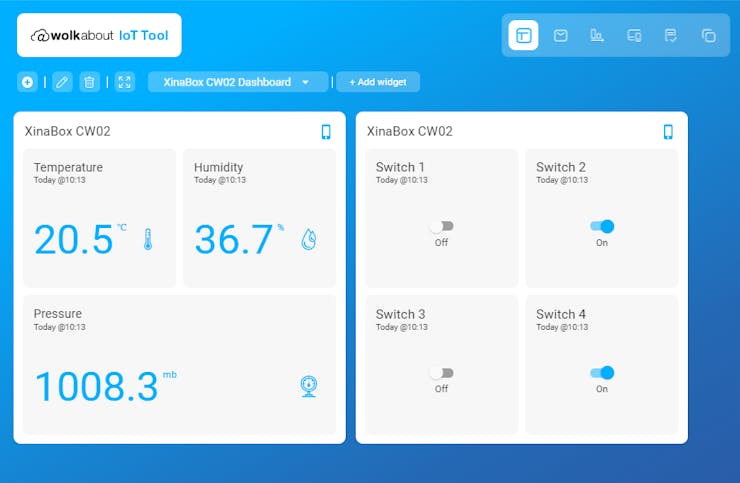Click the Switch 1 label
The width and height of the screenshot is (740, 483).
pos(400,167)
